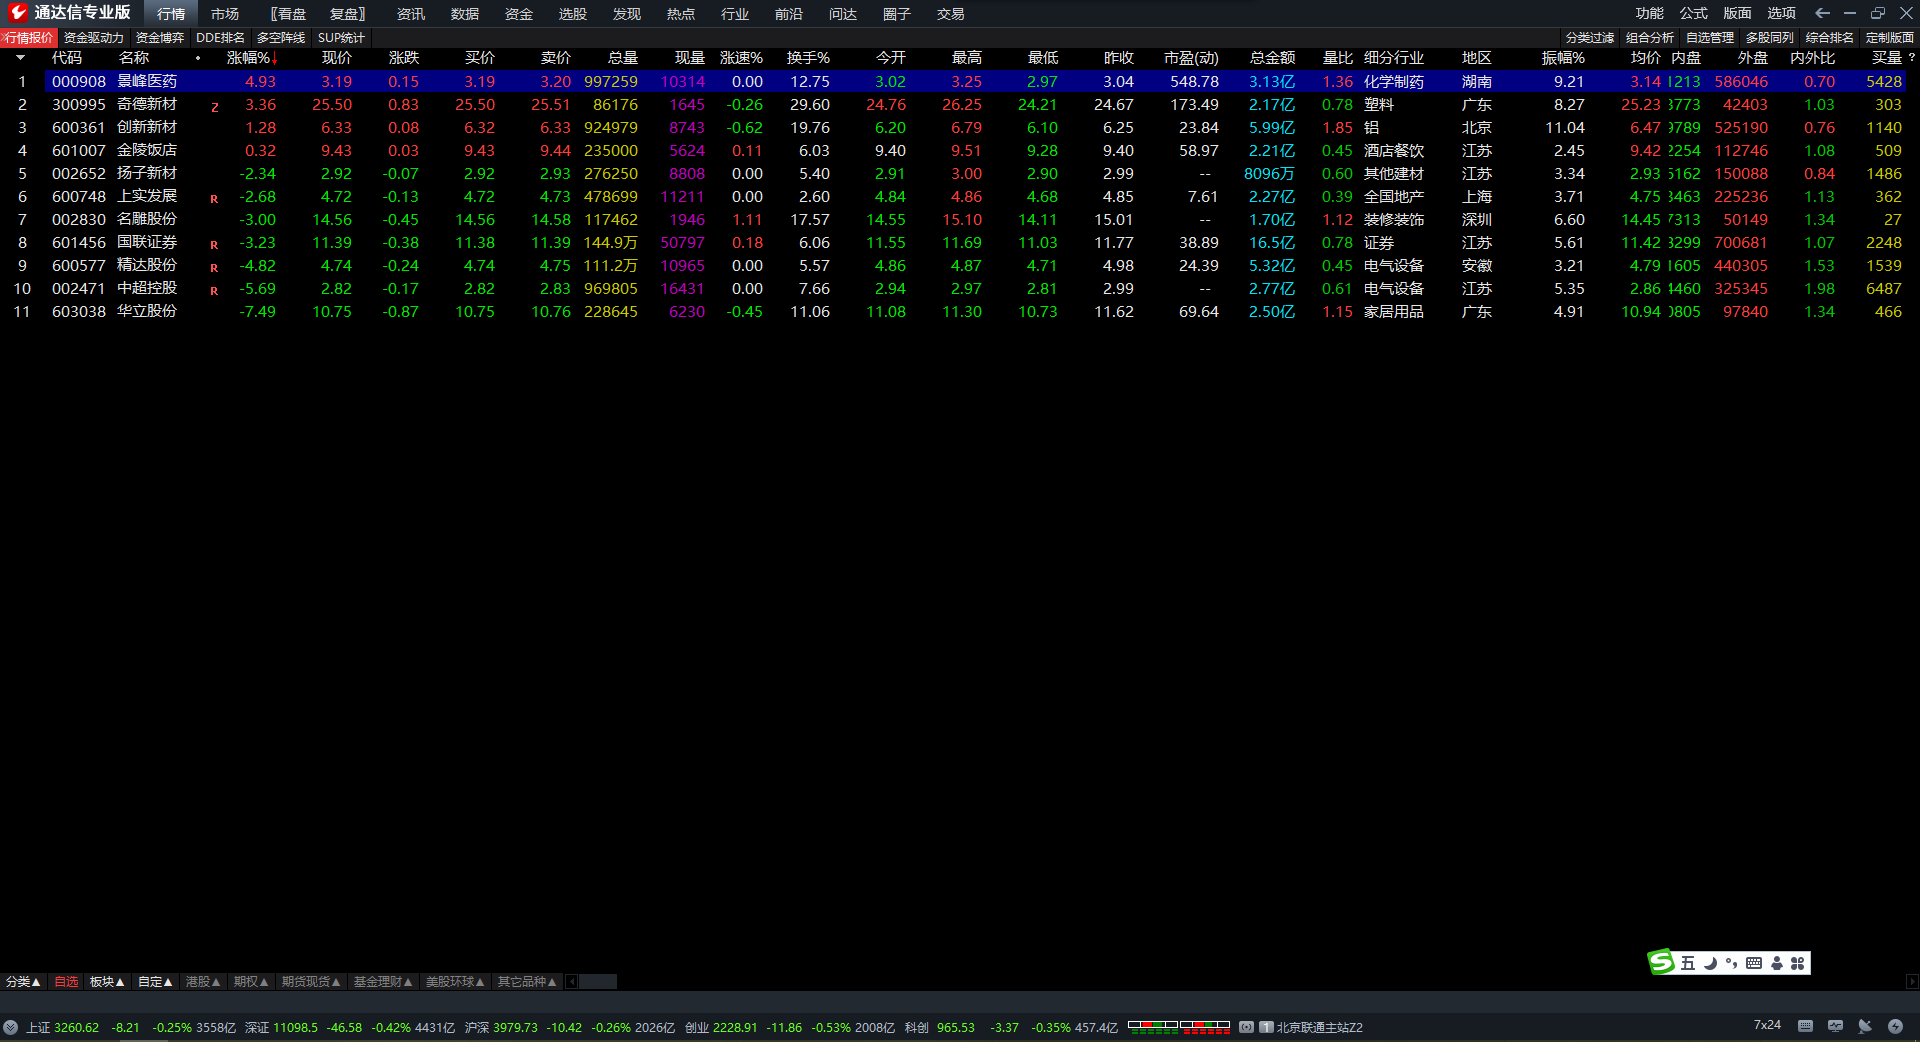Click the lightning bolt status icon

(x=1895, y=1026)
